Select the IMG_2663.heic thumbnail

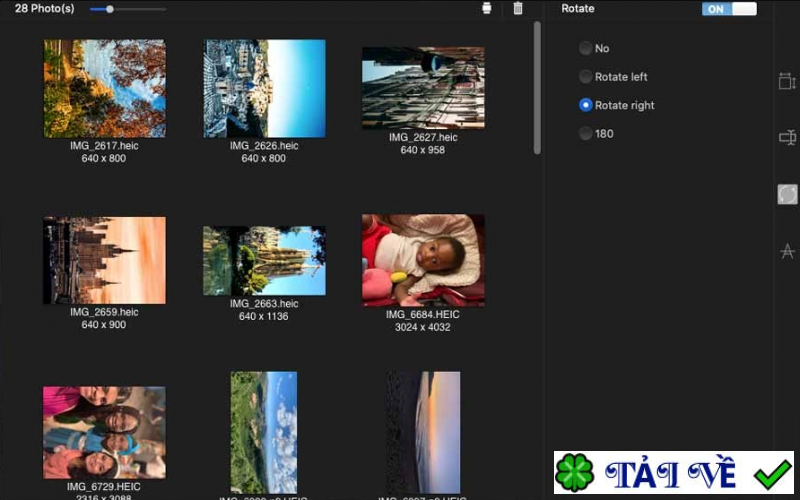tap(264, 260)
